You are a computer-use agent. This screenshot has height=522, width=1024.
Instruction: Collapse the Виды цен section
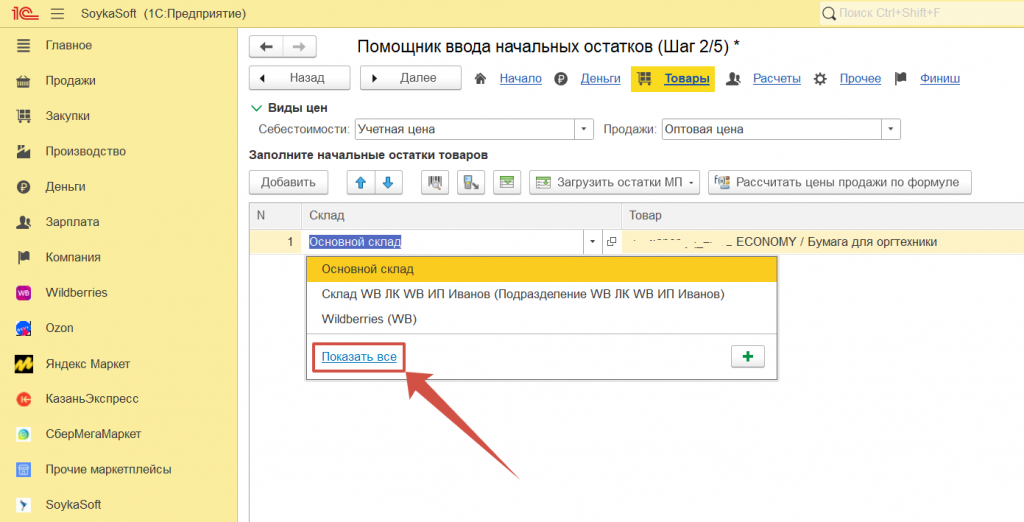[256, 108]
